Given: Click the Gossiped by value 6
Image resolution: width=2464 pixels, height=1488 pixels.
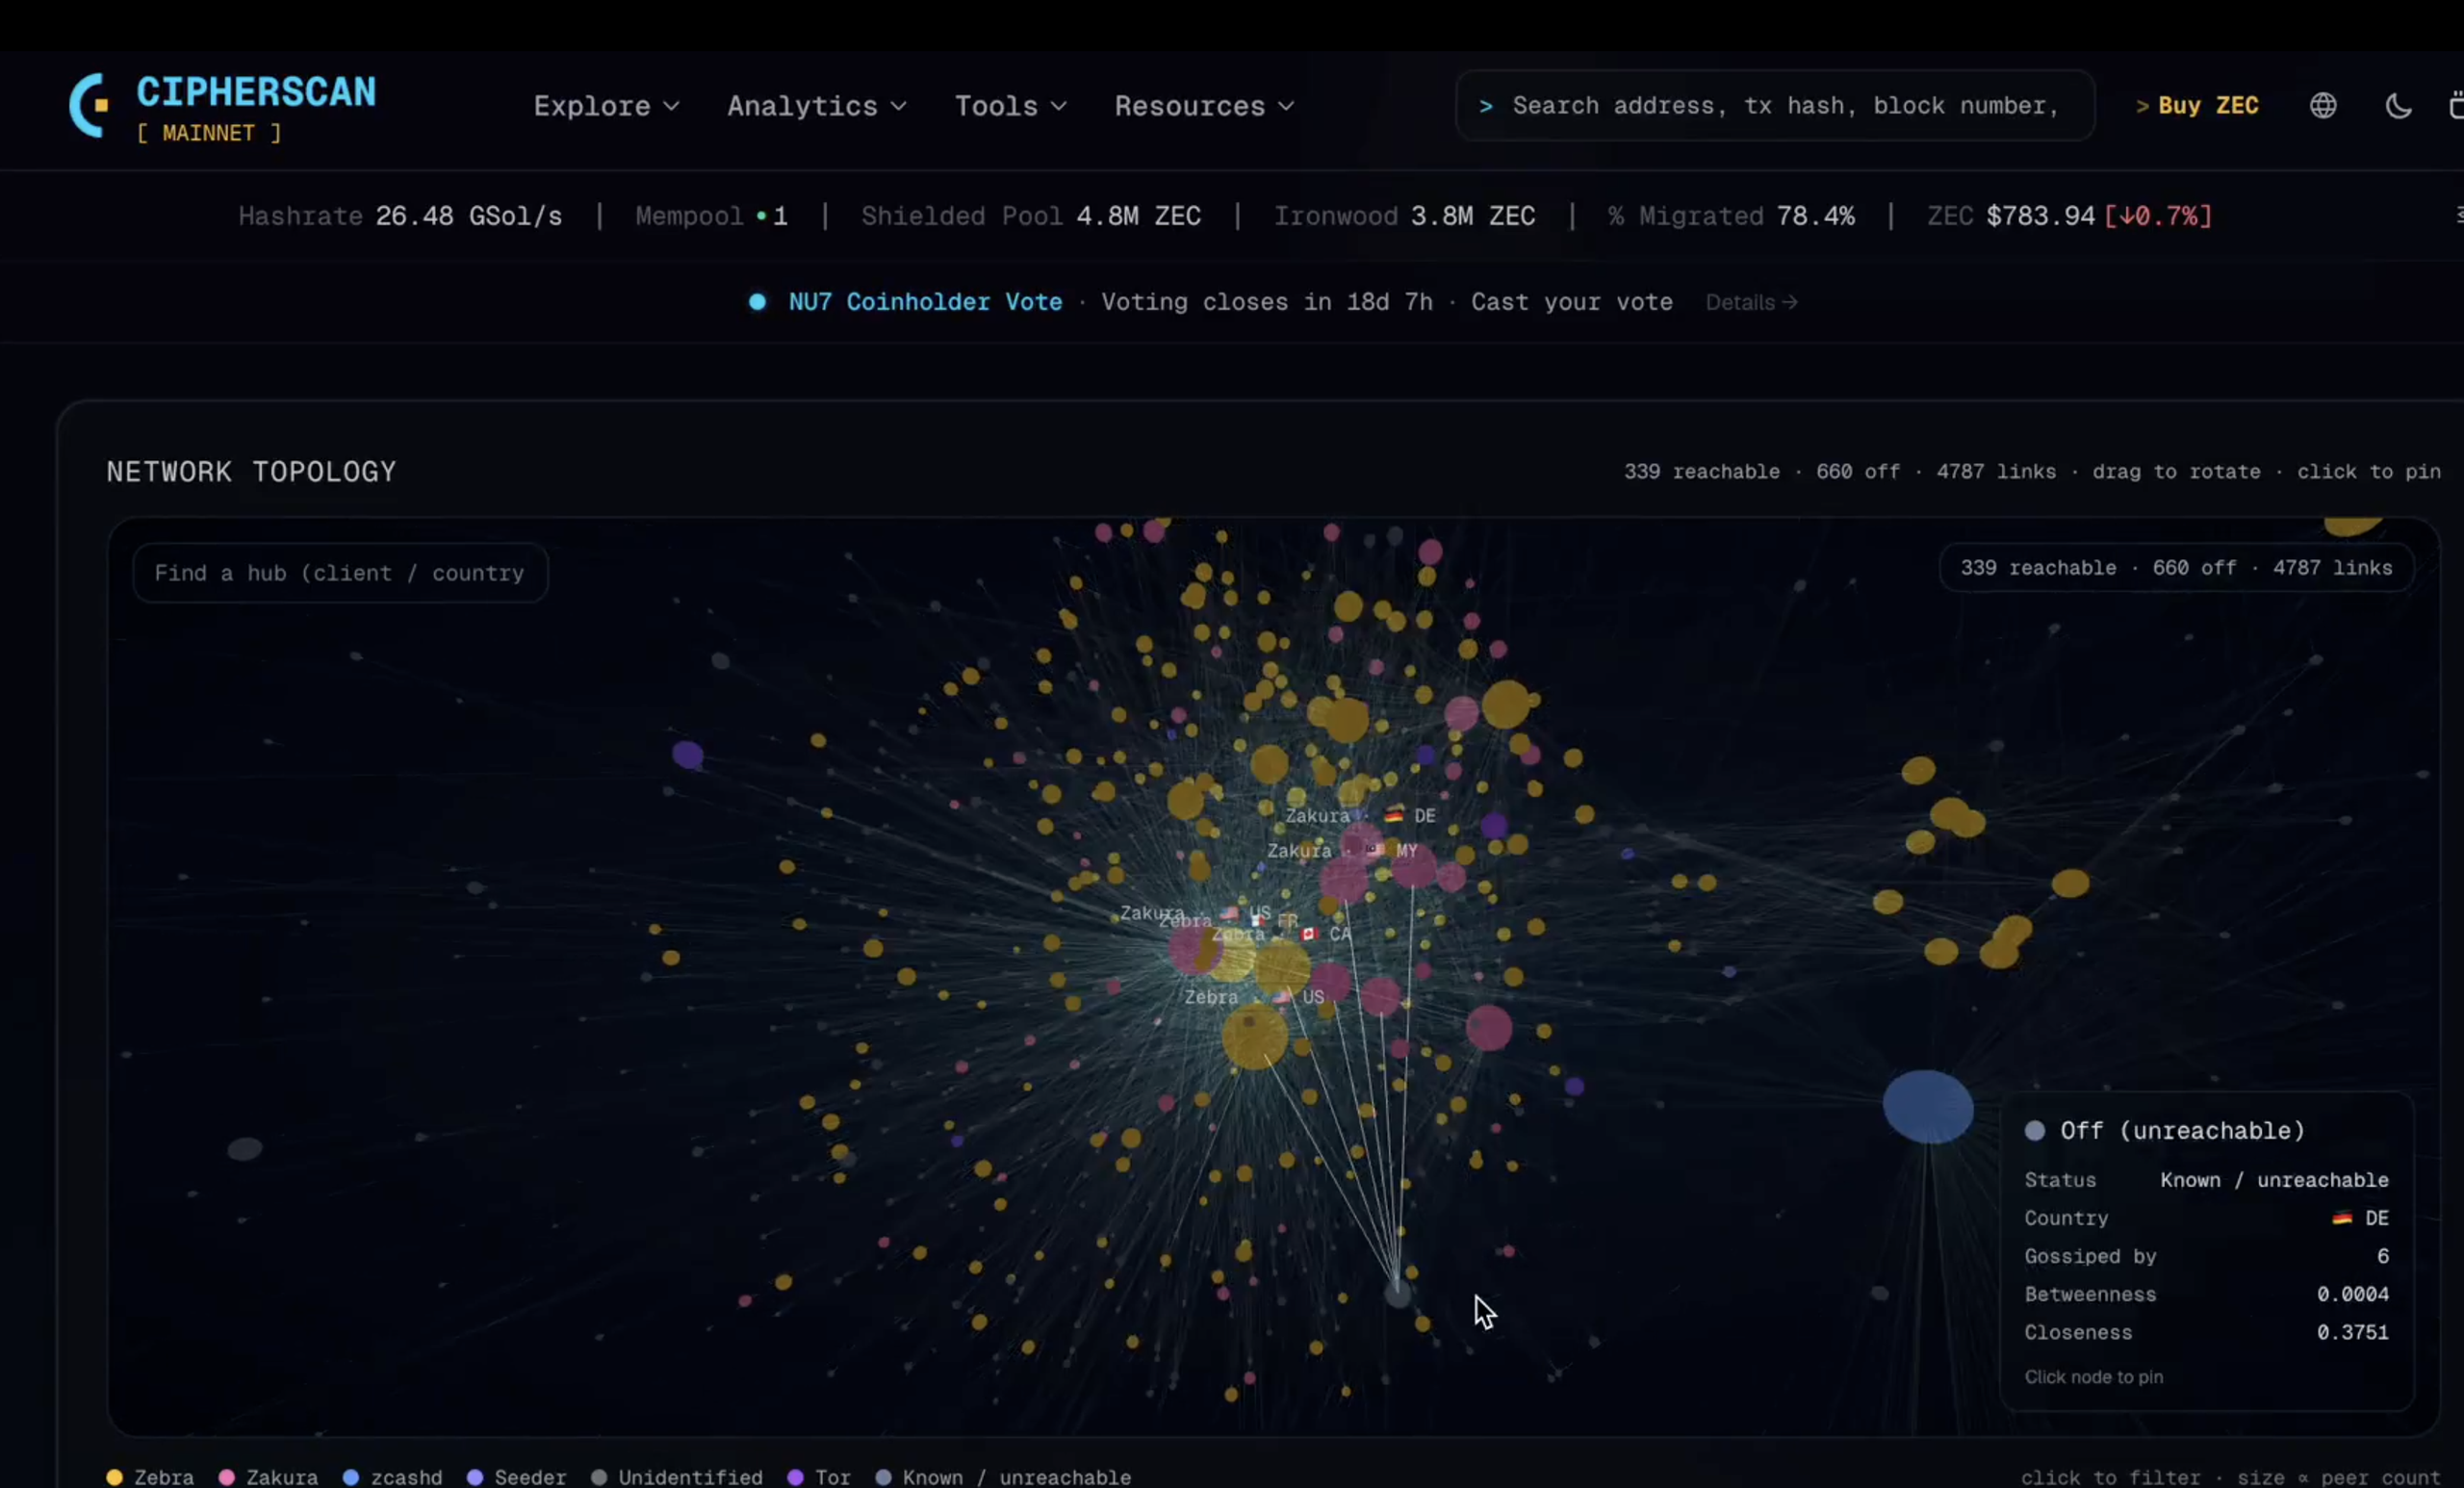Looking at the screenshot, I should coord(2383,1256).
